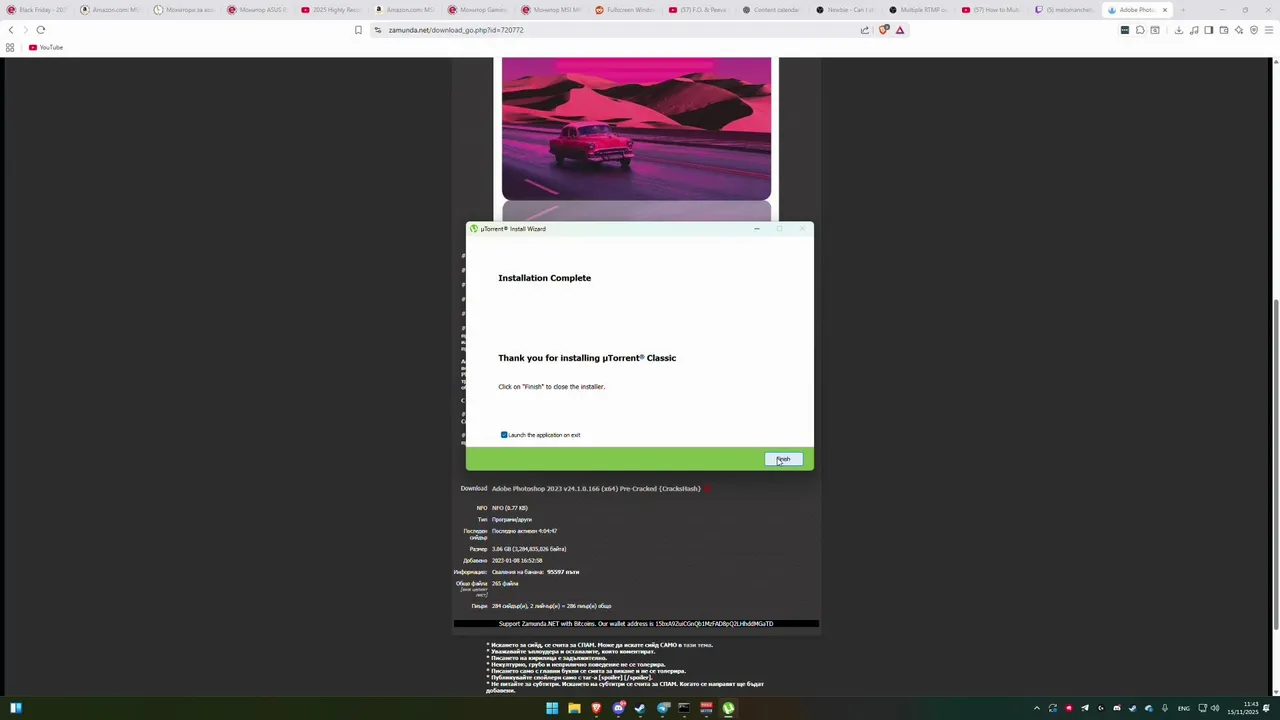1280x720 pixels.
Task: Reload the zamunda.net page
Action: (x=41, y=30)
